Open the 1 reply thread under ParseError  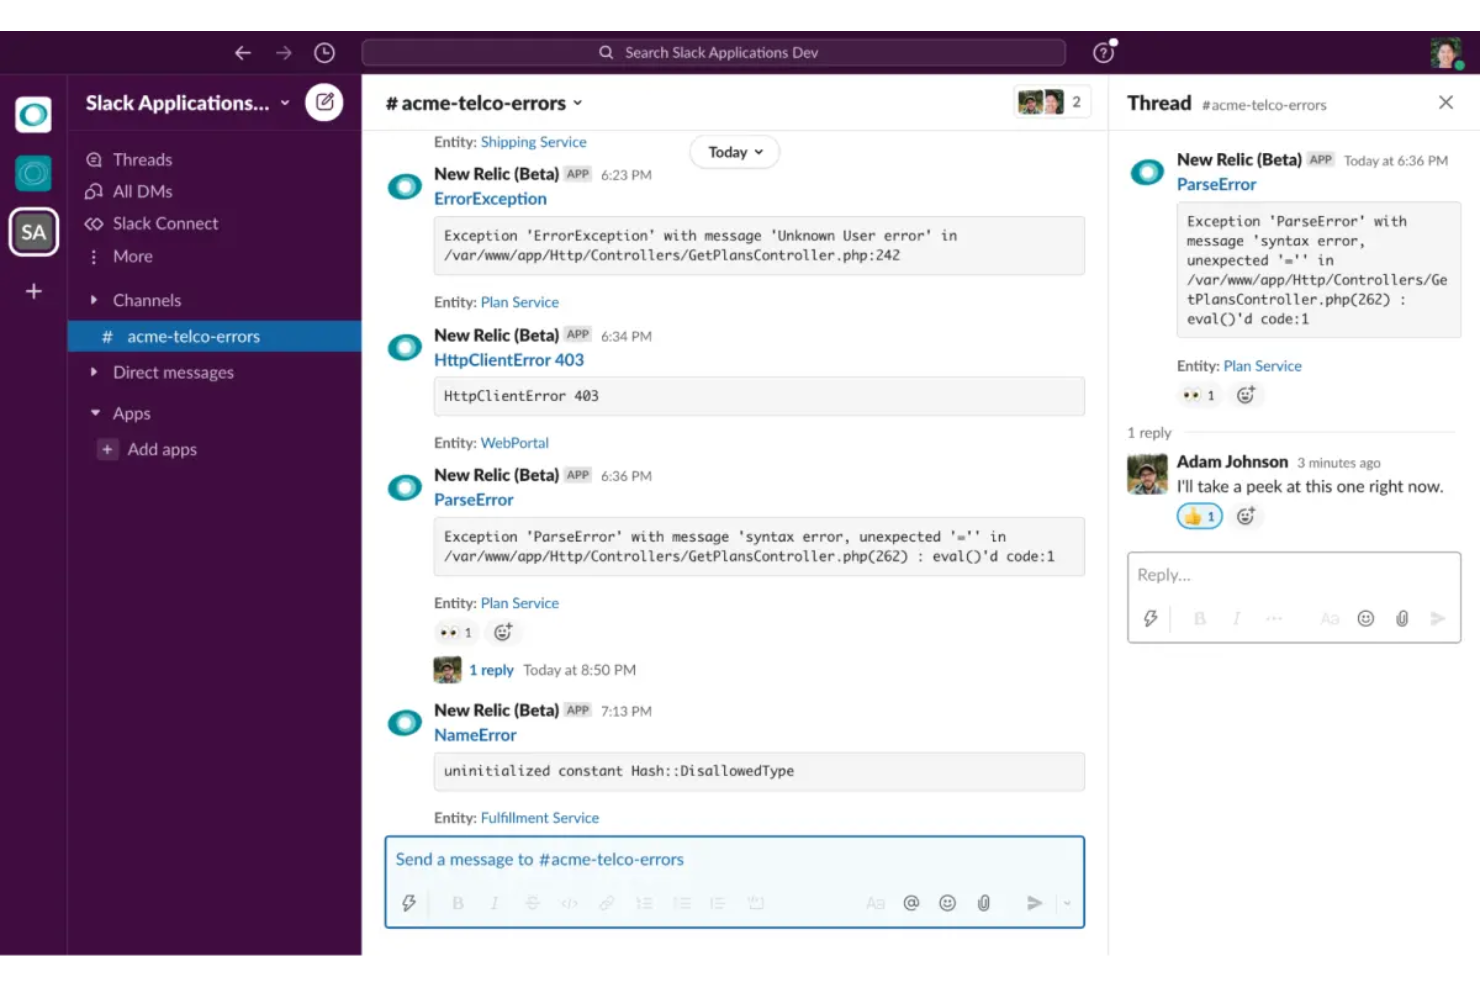pyautogui.click(x=491, y=669)
